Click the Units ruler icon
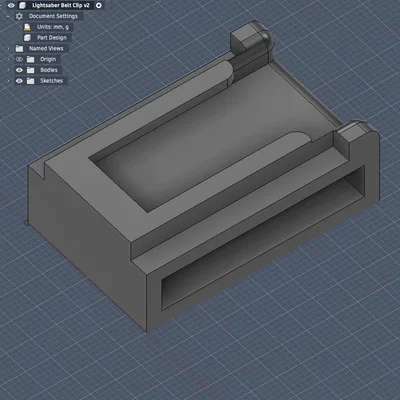This screenshot has height=400, width=400. (27, 27)
